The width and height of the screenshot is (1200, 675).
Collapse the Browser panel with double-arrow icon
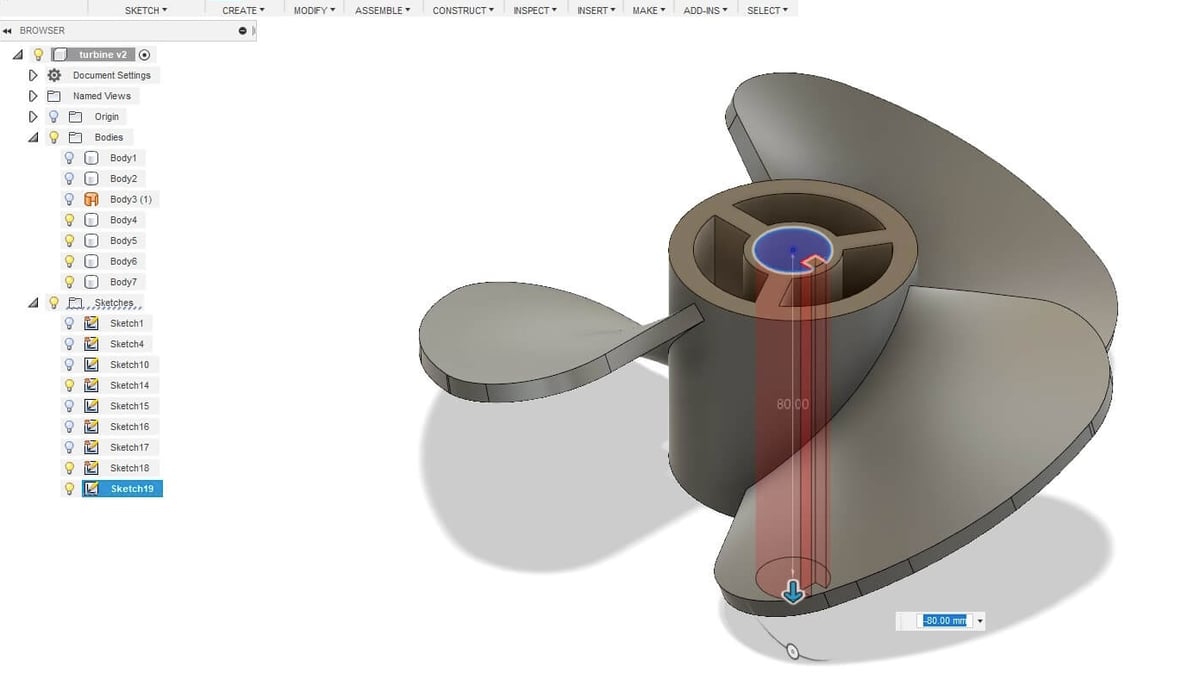point(8,31)
